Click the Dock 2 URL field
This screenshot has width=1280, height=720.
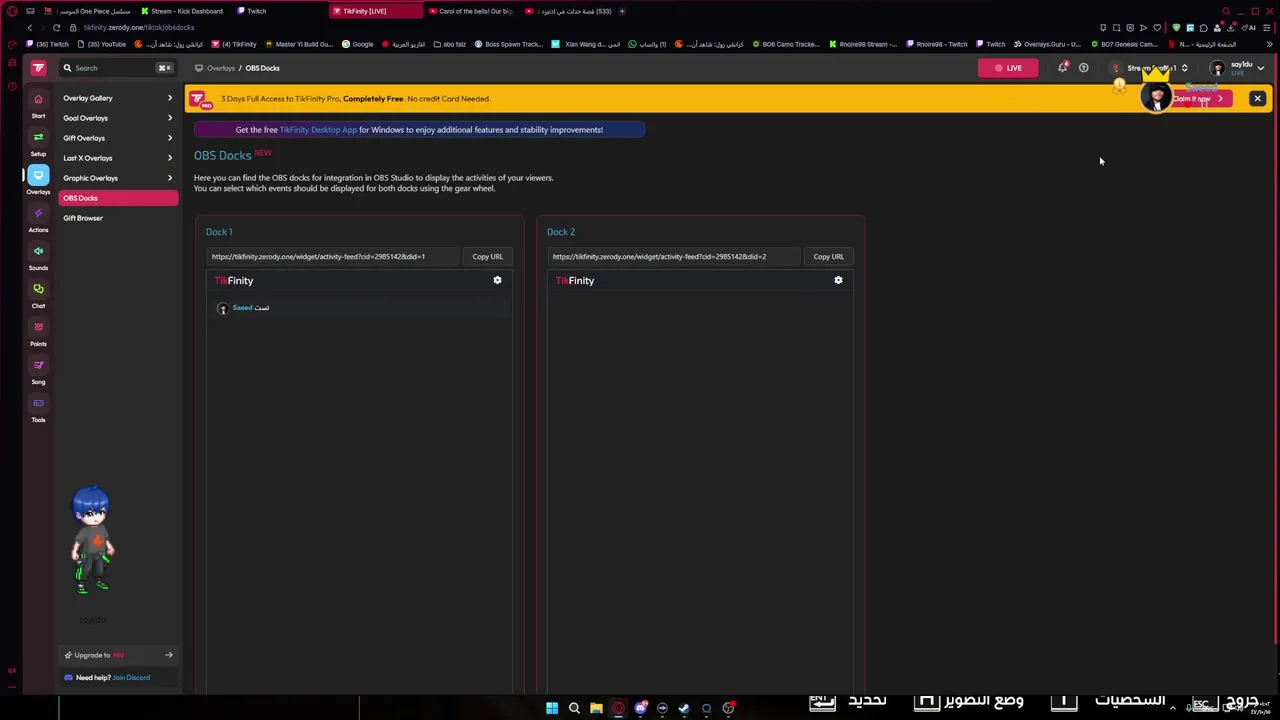point(674,257)
